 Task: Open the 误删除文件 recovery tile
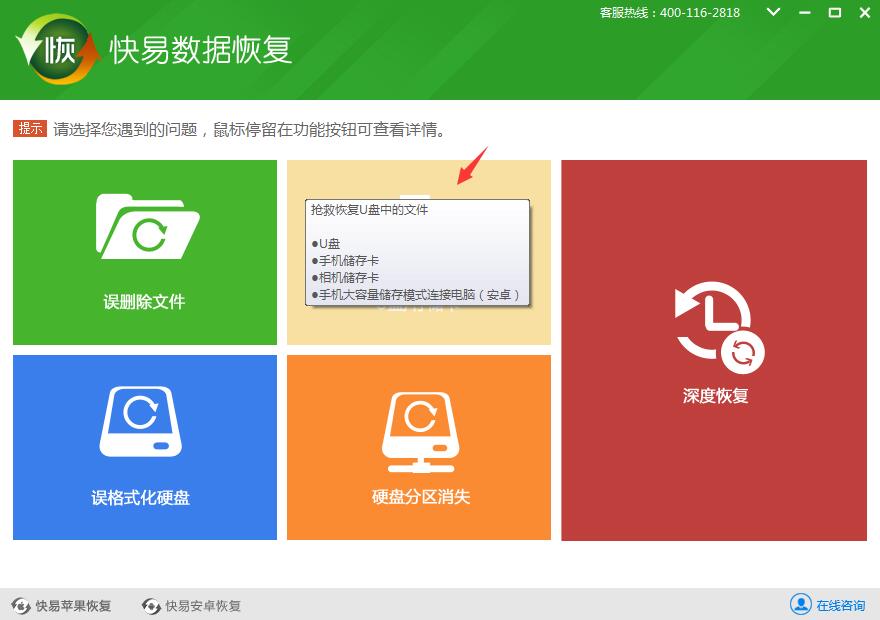[x=145, y=252]
